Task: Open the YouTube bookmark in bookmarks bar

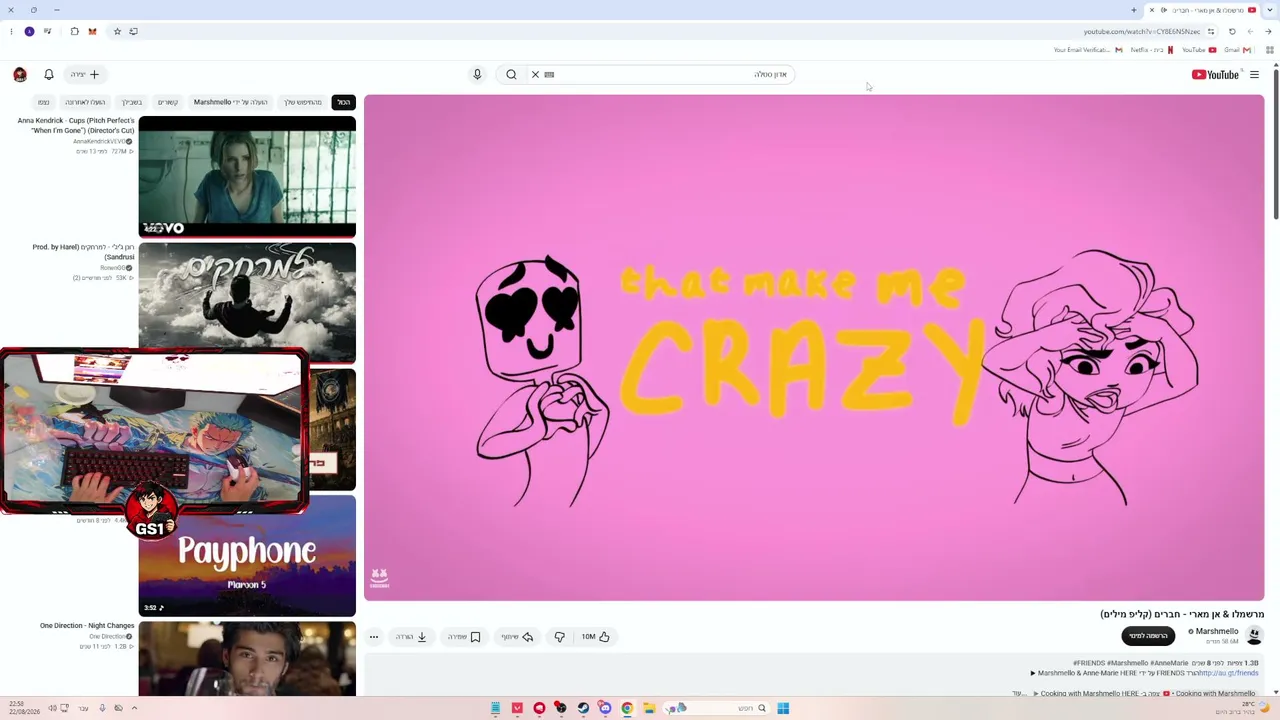Action: 1199,50
